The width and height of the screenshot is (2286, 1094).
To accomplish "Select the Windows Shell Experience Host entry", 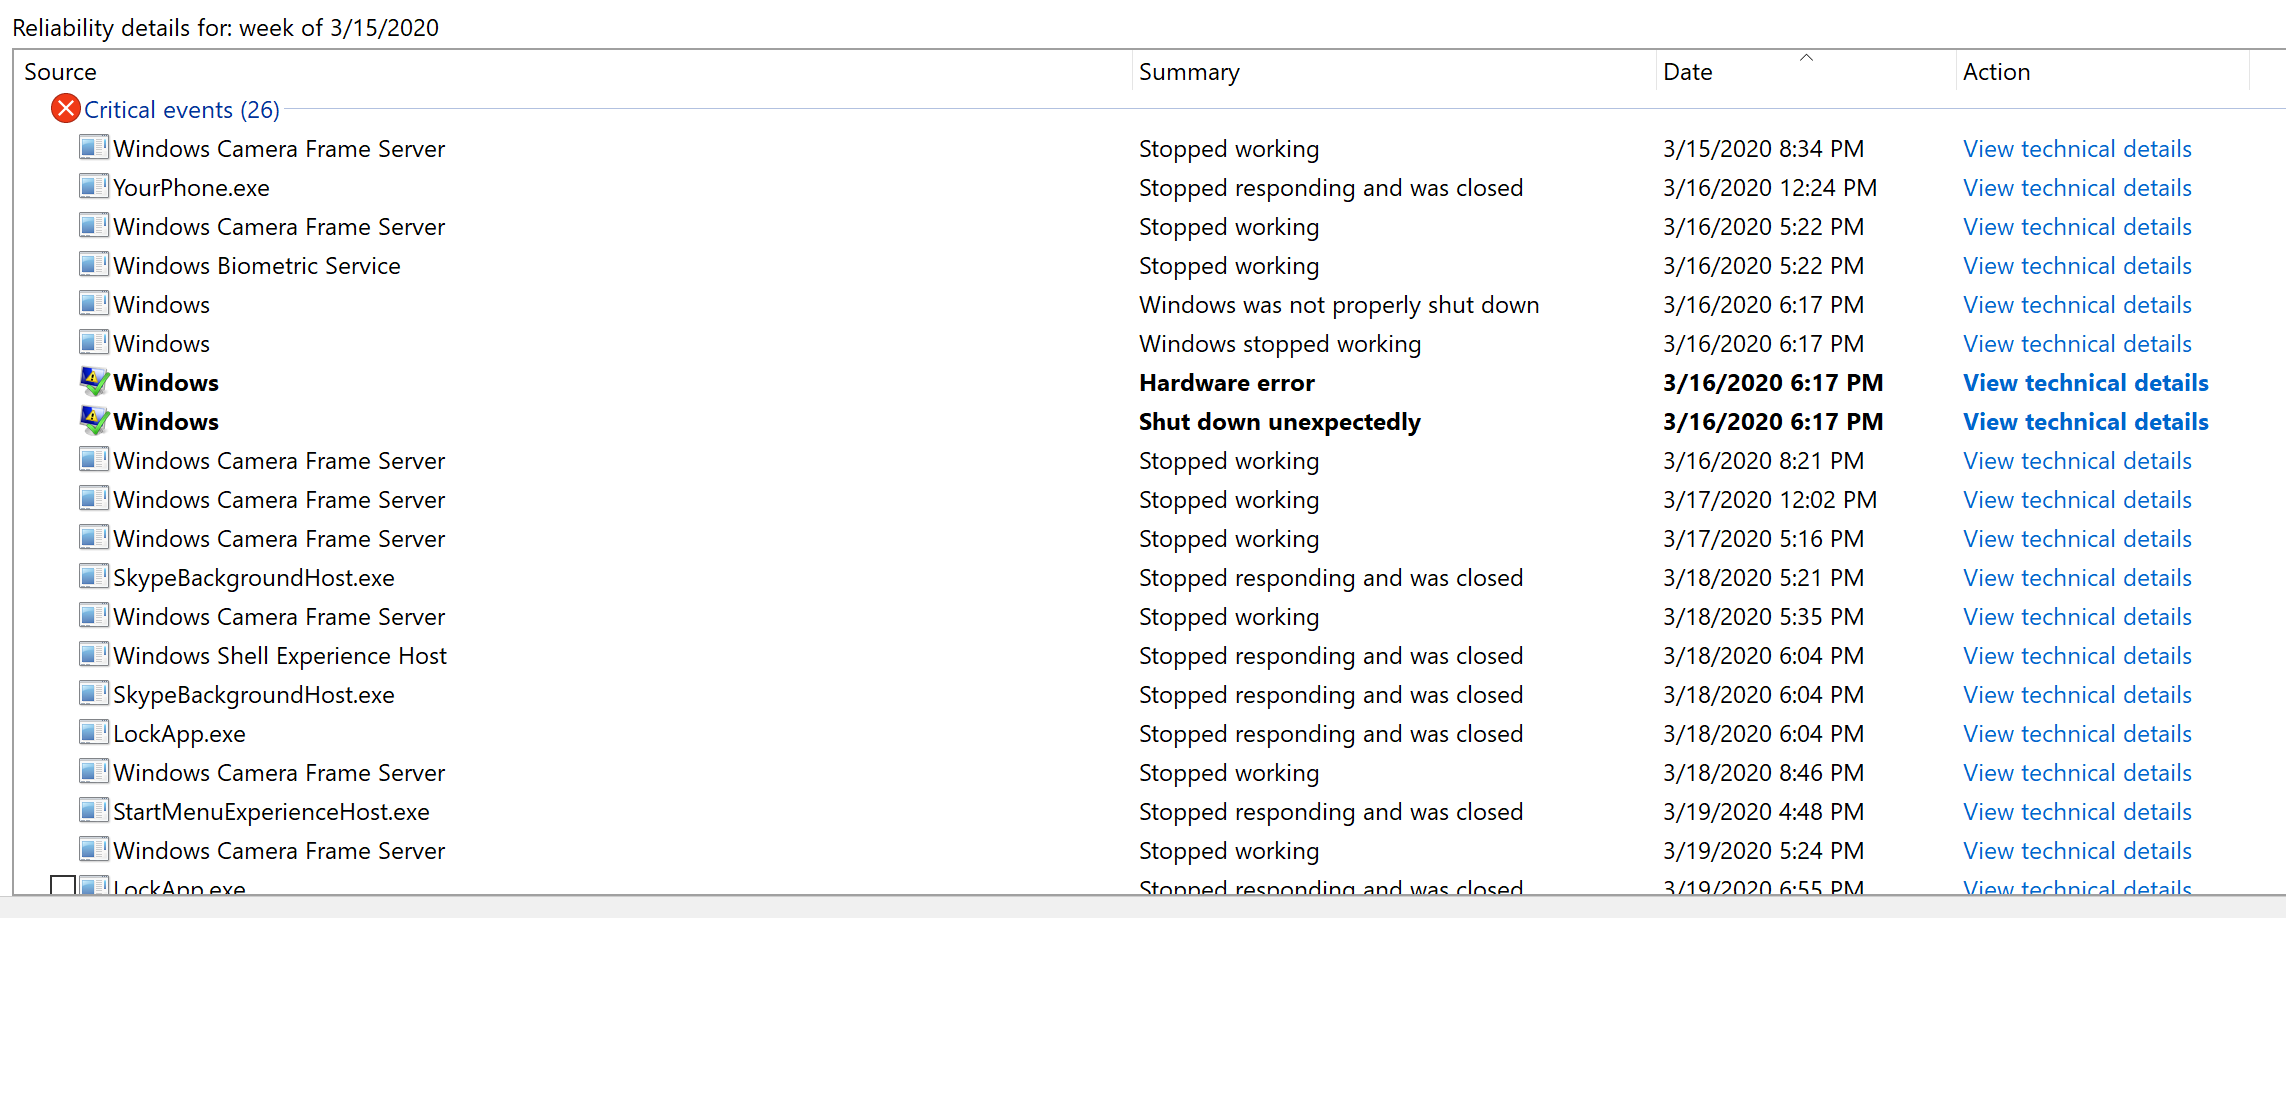I will pyautogui.click(x=279, y=656).
